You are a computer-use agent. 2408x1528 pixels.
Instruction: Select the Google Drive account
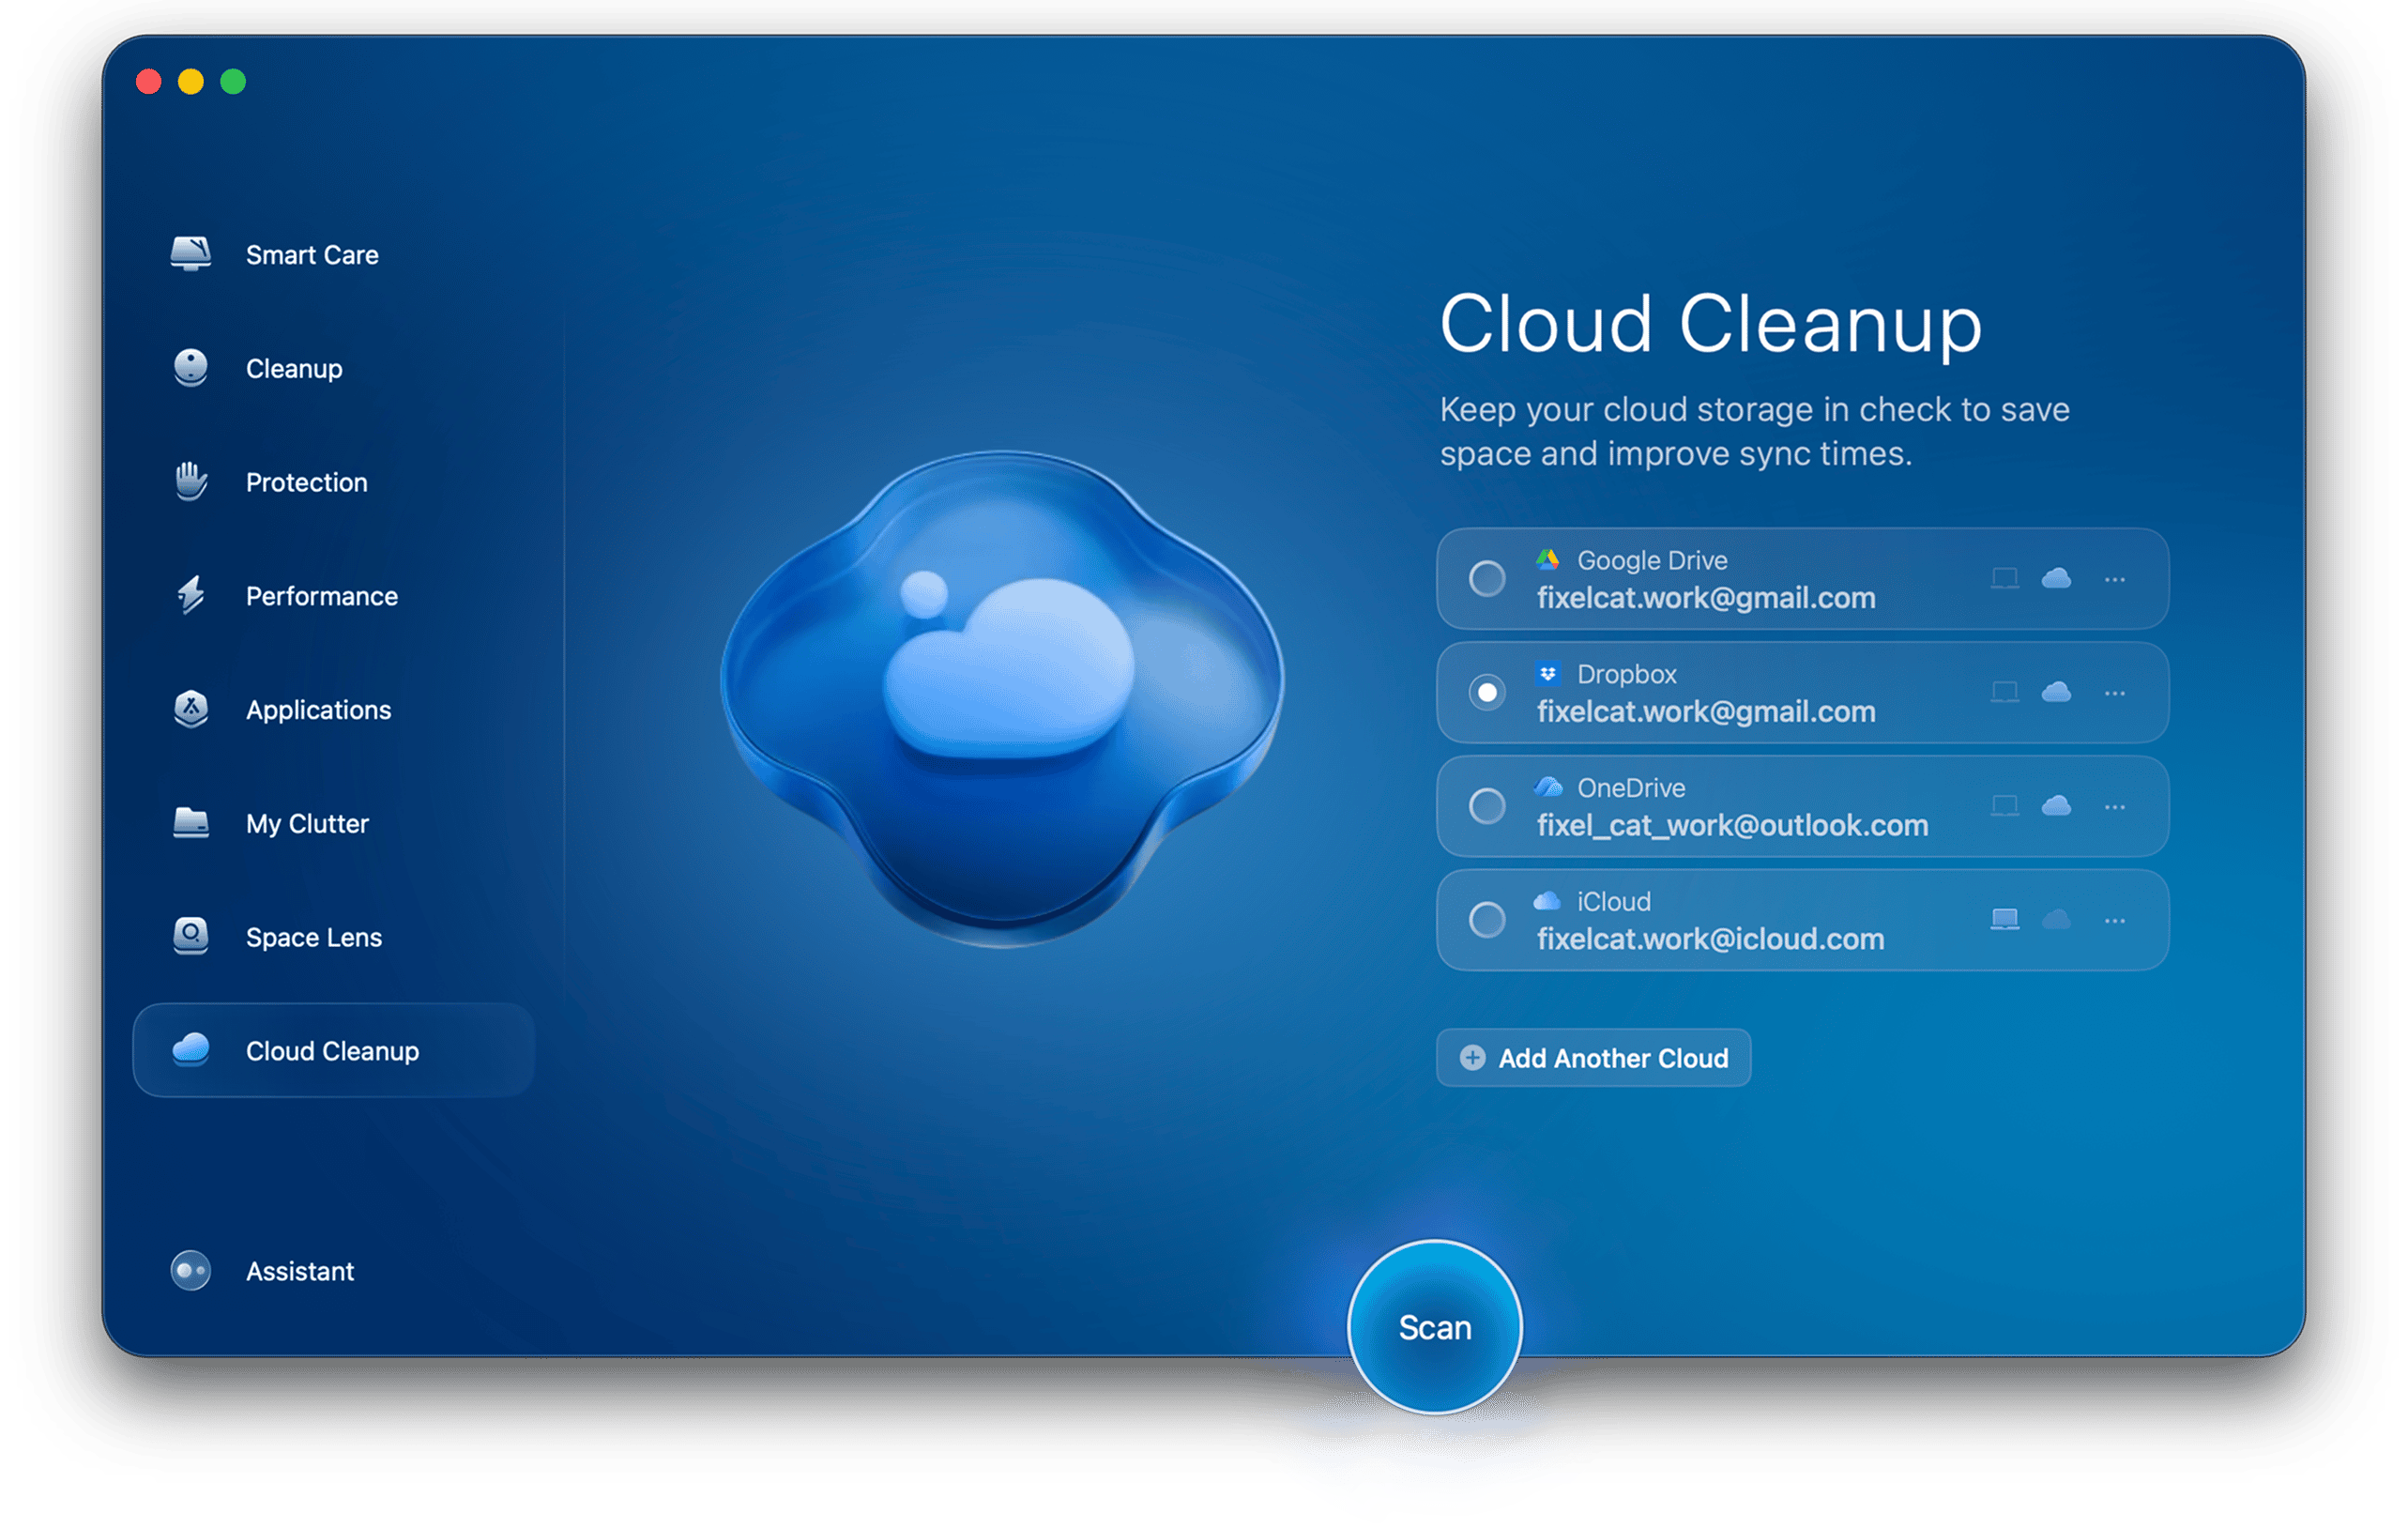point(1487,578)
